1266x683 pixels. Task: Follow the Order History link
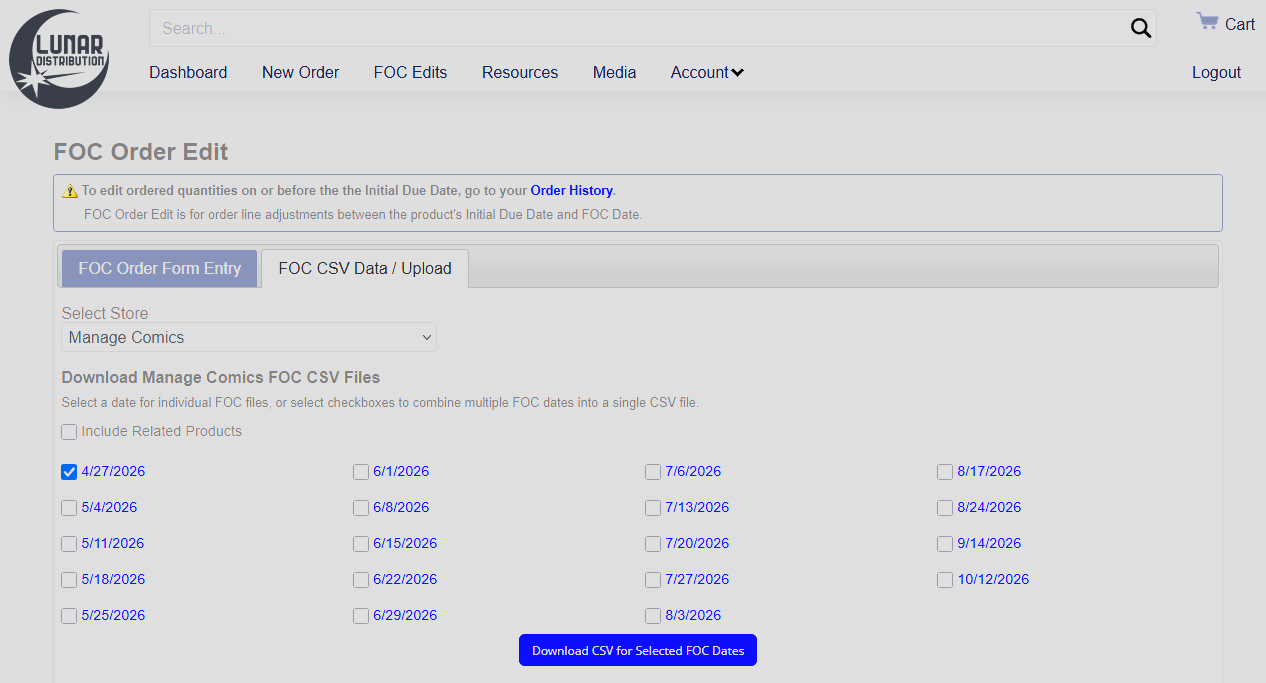[571, 190]
